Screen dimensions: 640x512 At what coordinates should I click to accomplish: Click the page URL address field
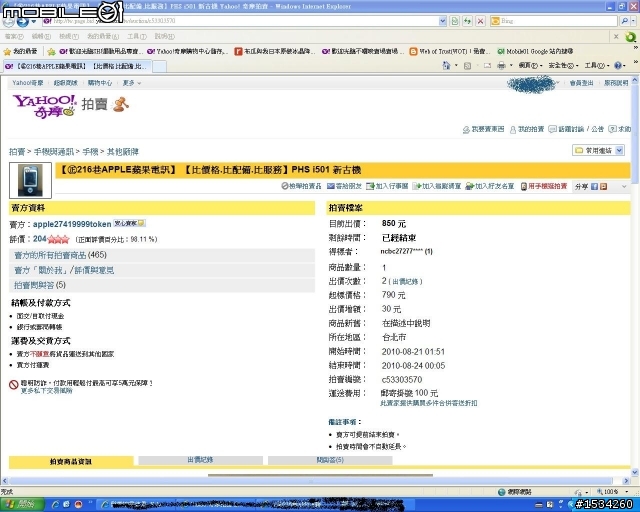241,21
